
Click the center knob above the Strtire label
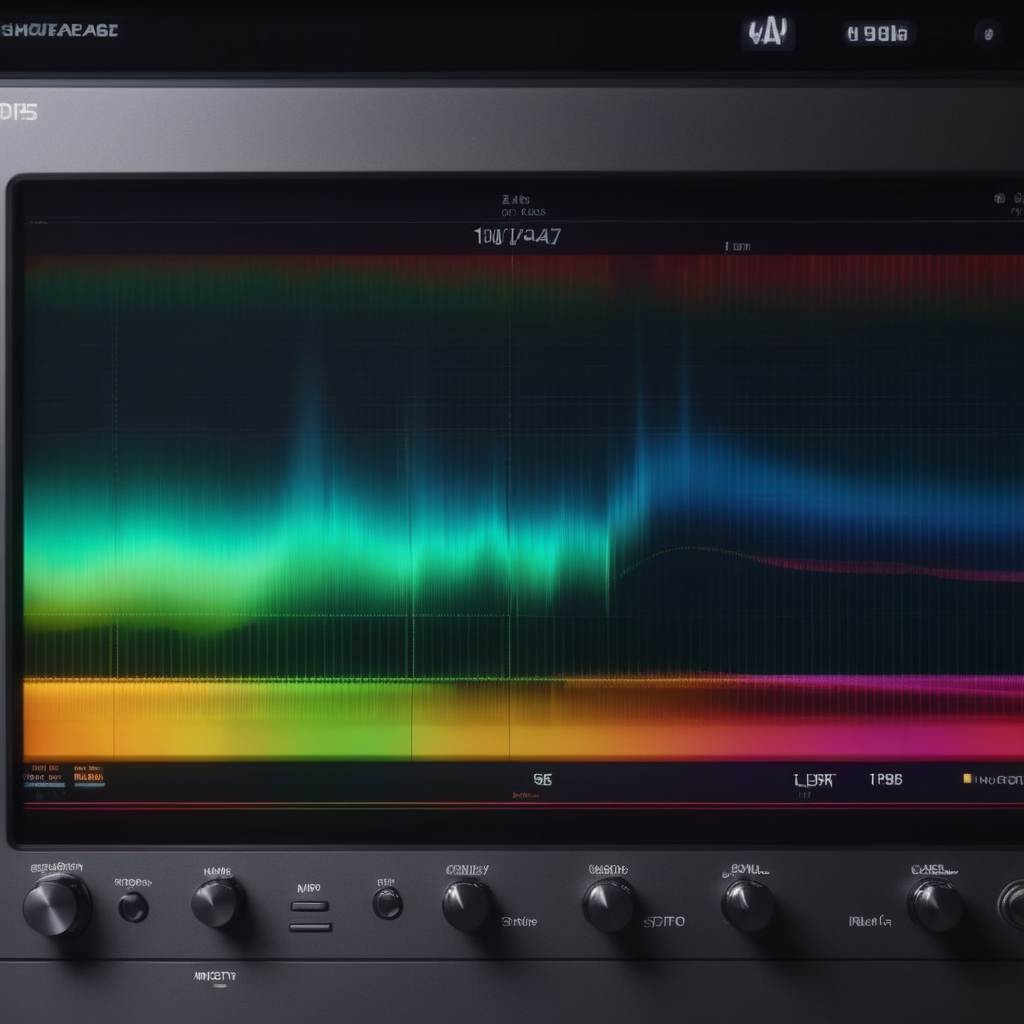(x=467, y=905)
